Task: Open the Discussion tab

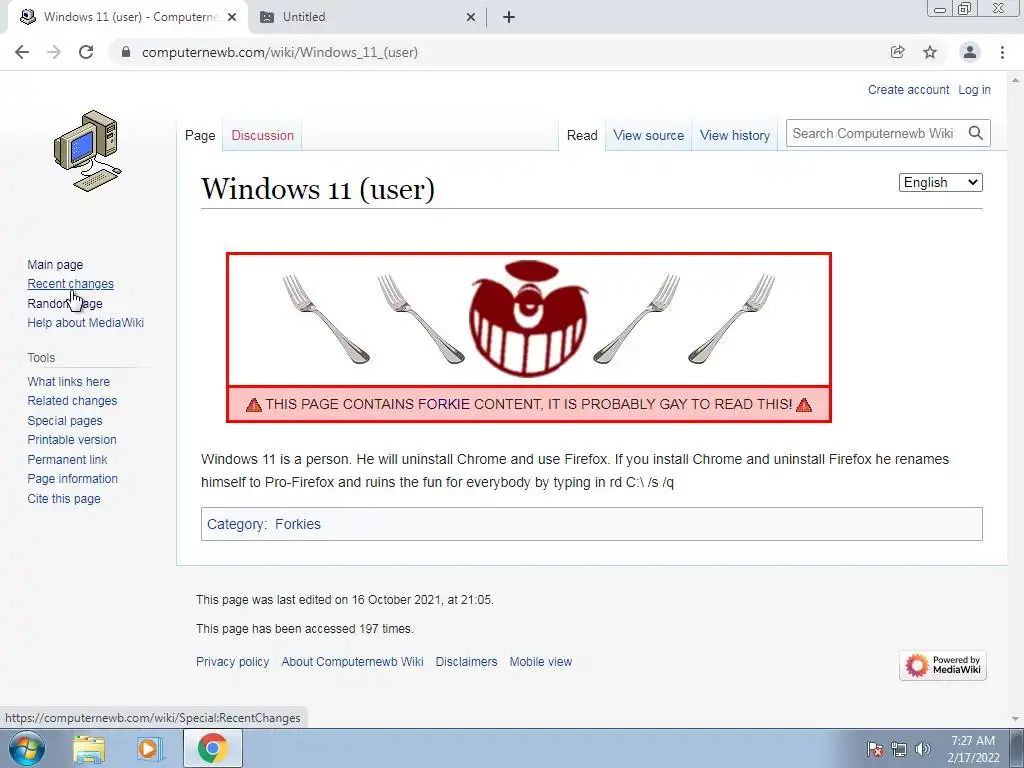Action: point(263,135)
